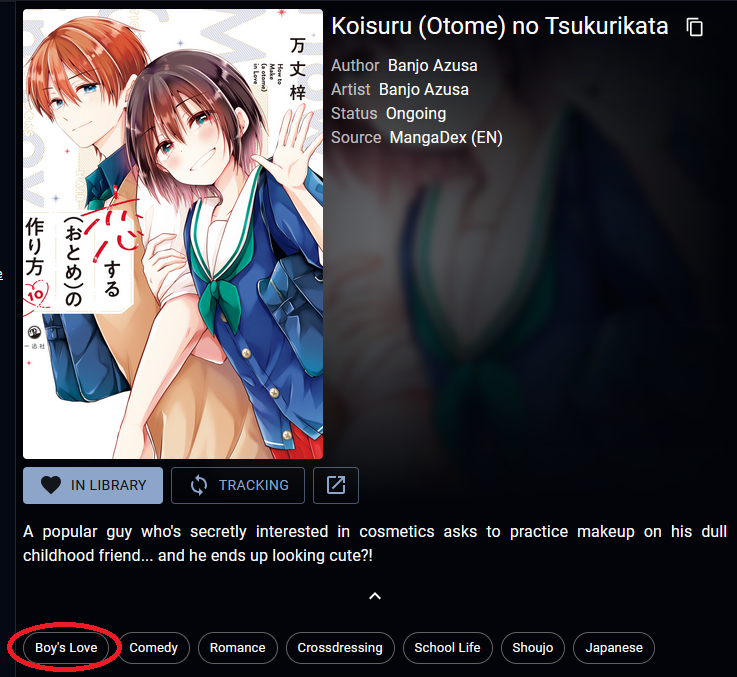Click the heart icon in library button
The width and height of the screenshot is (737, 677).
tap(51, 485)
